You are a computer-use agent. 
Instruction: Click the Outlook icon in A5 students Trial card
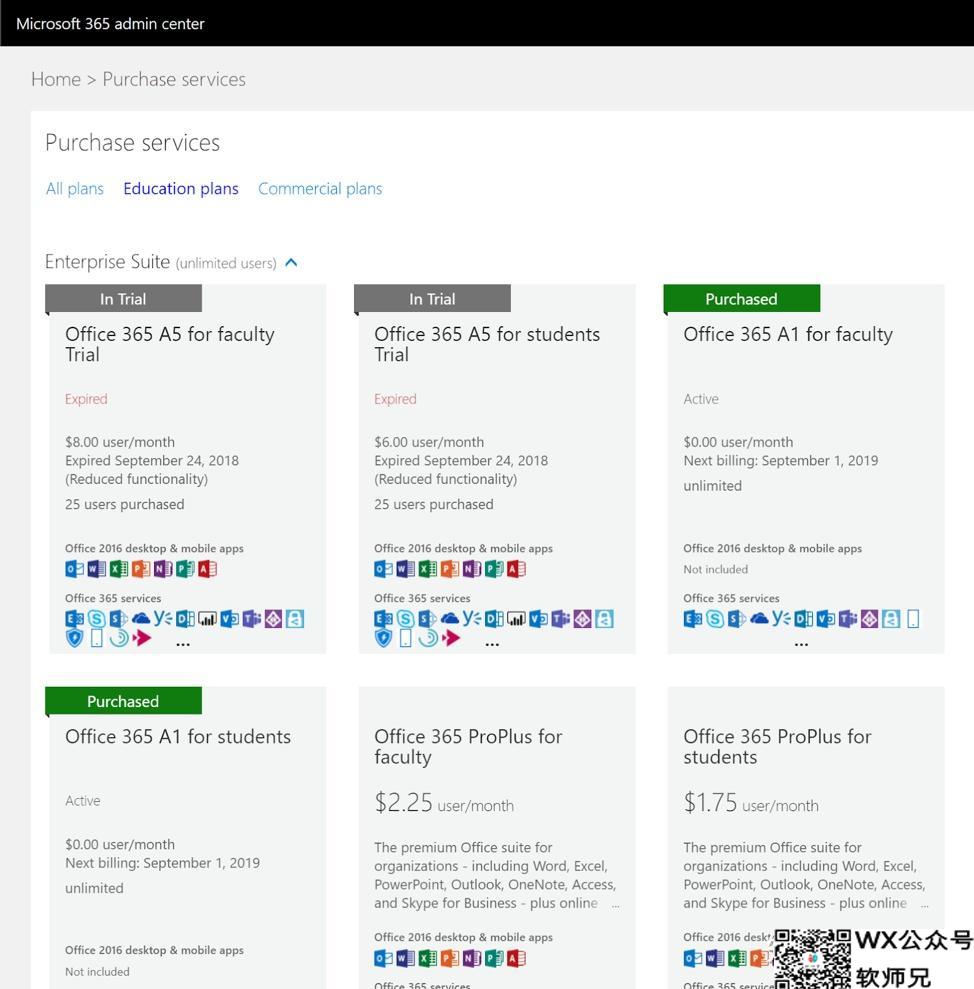pyautogui.click(x=384, y=569)
